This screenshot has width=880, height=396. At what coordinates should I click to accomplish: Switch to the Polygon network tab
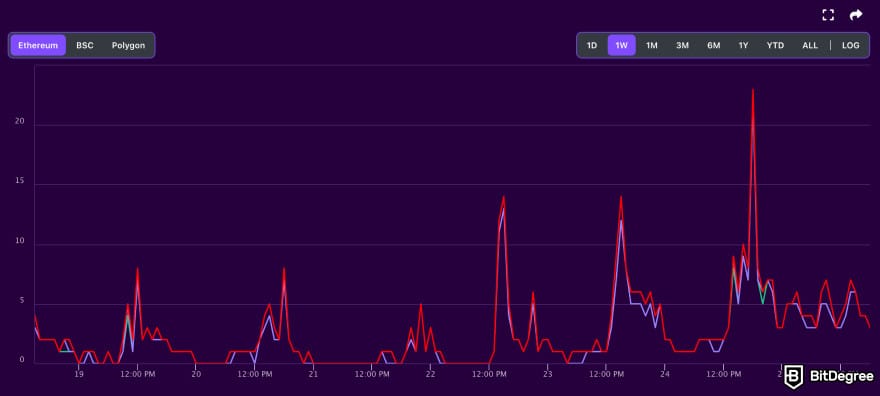click(128, 45)
